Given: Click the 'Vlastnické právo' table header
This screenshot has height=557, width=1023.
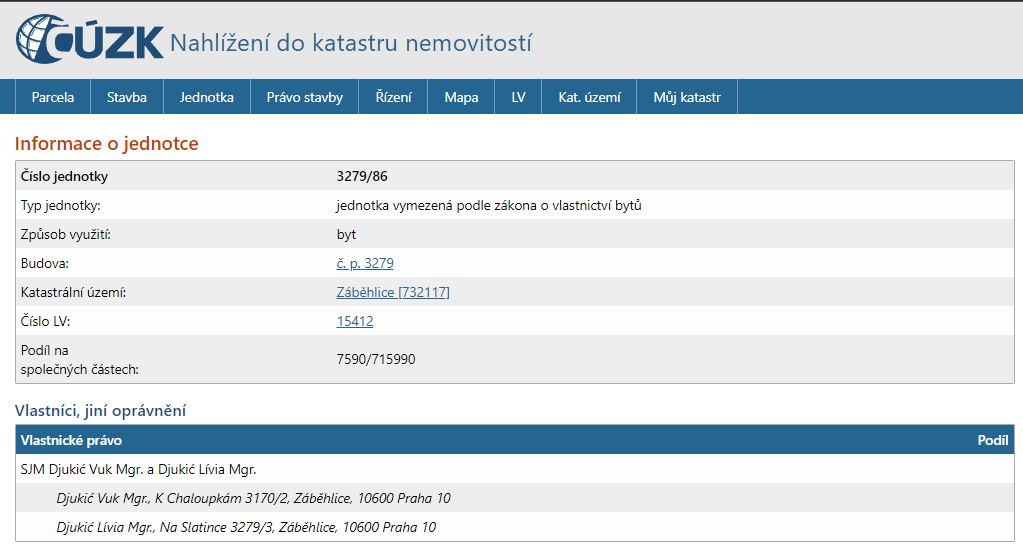Looking at the screenshot, I should pos(71,441).
